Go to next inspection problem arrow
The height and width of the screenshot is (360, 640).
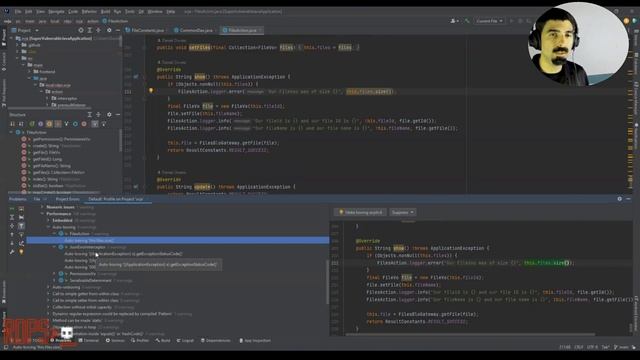point(12,243)
